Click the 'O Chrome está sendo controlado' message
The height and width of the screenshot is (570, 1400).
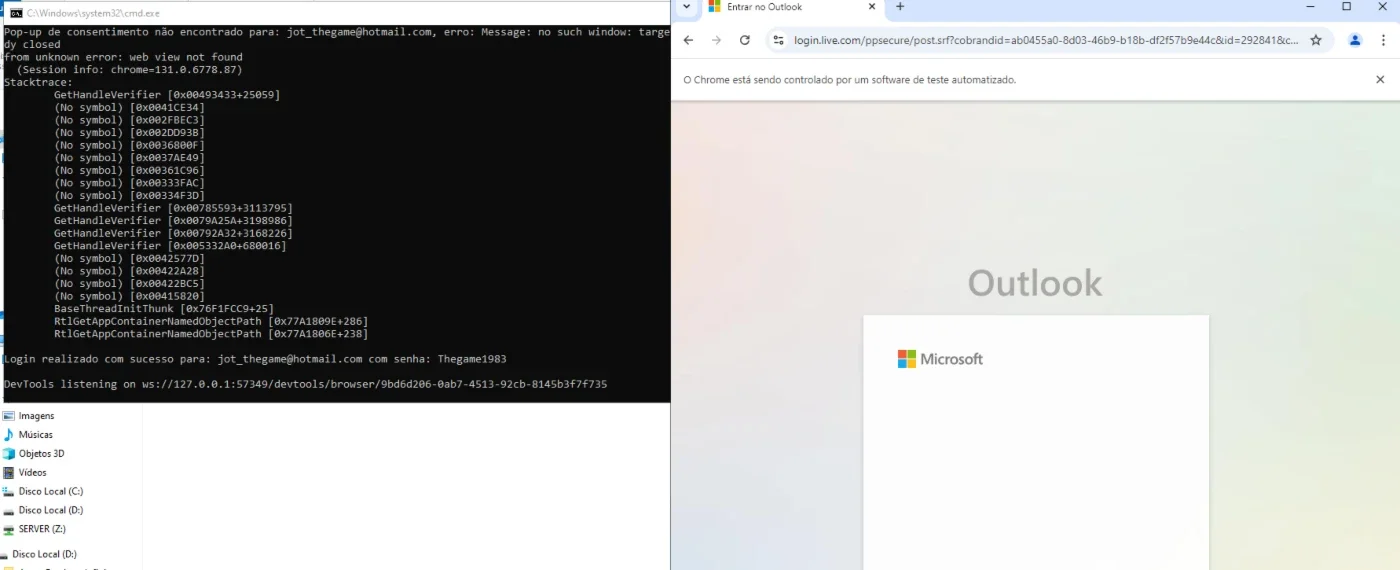(849, 79)
